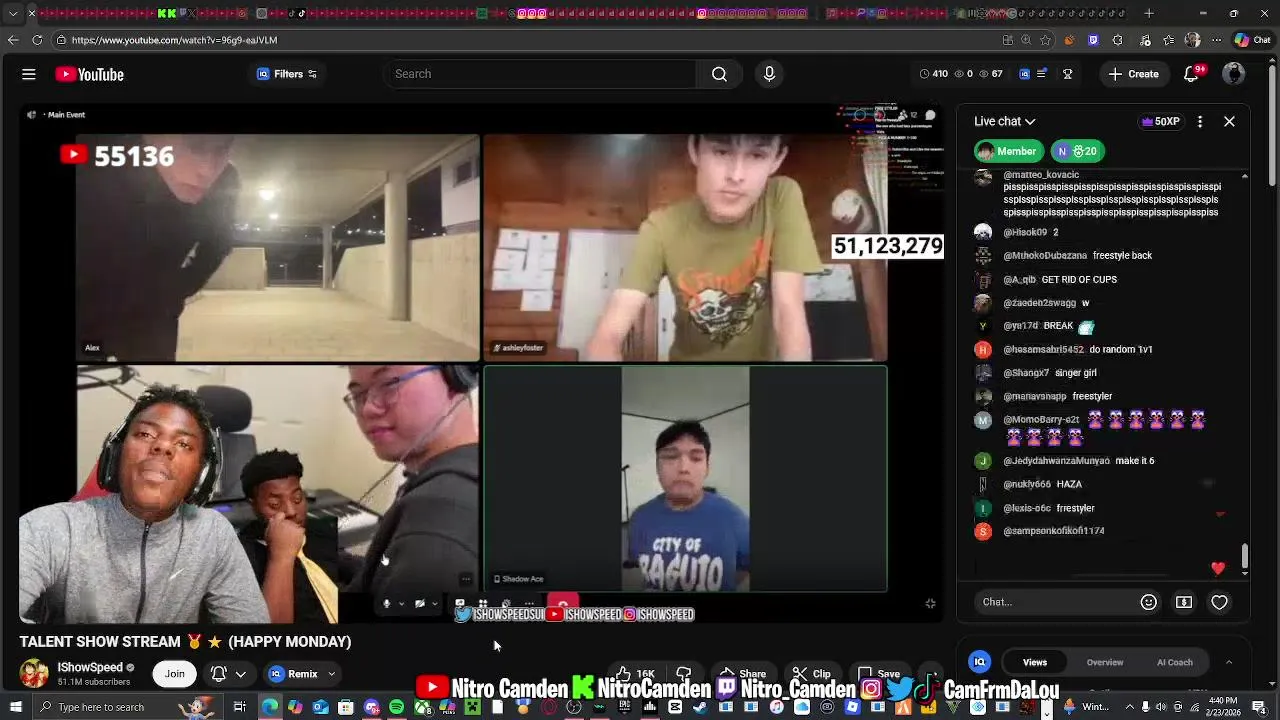Expand the Remix dropdown arrow
Viewport: 1280px width, 720px height.
(x=331, y=674)
